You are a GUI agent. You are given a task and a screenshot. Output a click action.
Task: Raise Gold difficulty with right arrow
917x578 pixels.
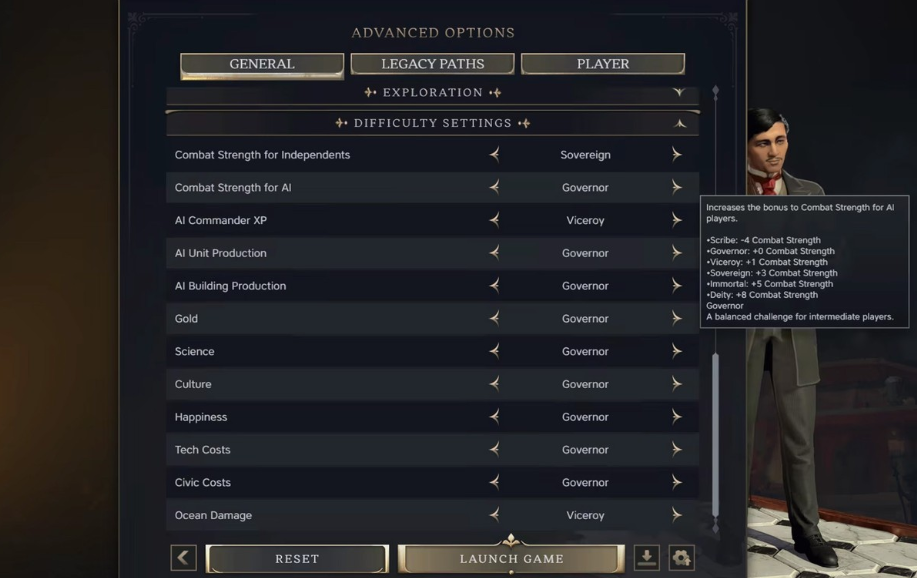point(677,318)
